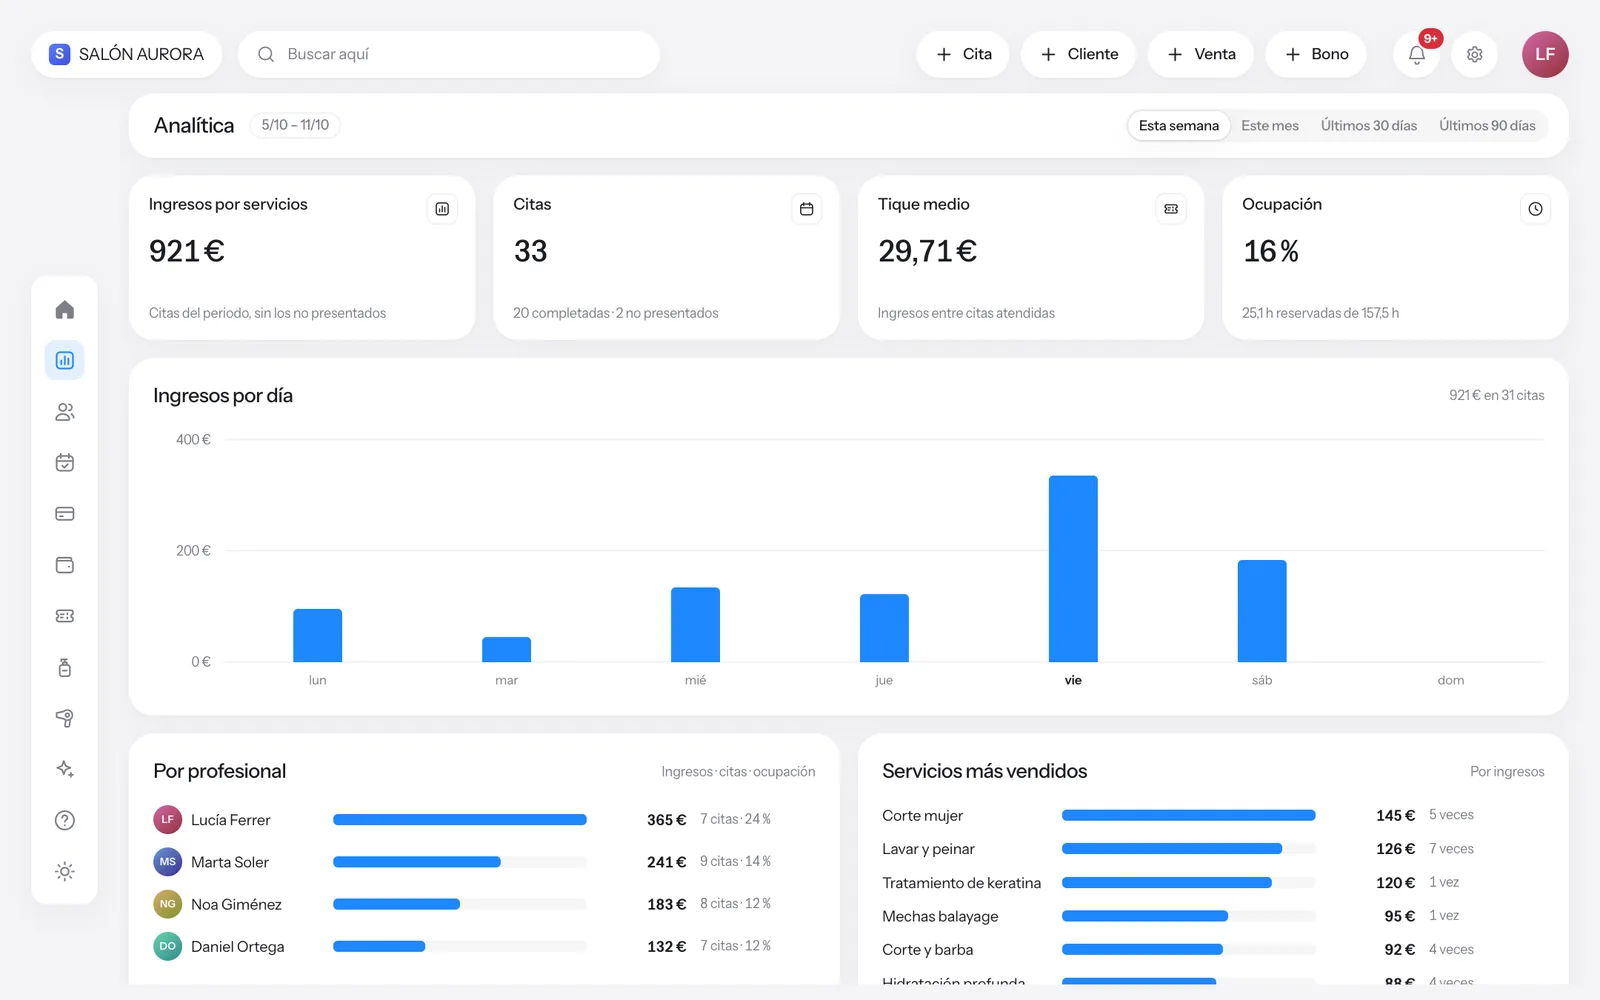1600x1000 pixels.
Task: Select the analytics chart sidebar icon
Action: (x=65, y=360)
